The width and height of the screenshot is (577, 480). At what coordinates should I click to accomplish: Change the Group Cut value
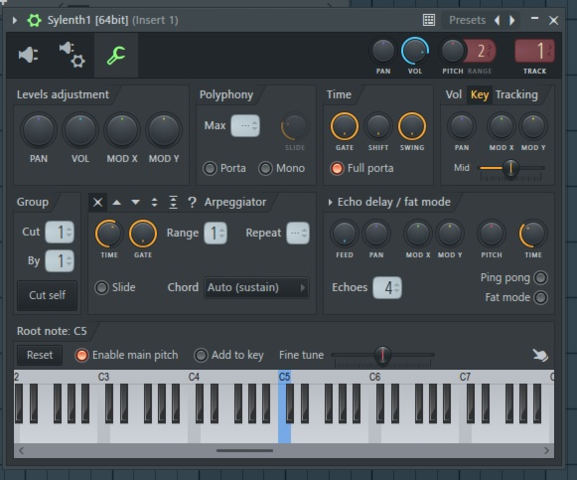point(60,232)
